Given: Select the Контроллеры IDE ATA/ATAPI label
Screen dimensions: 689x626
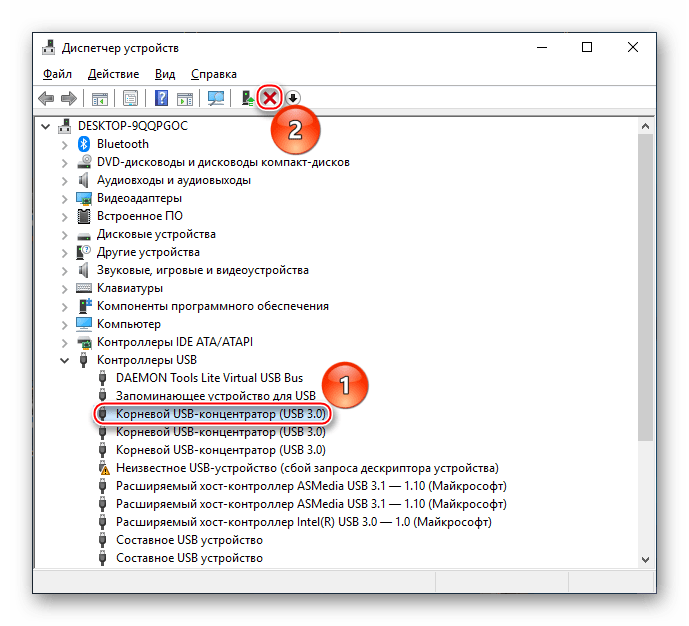Looking at the screenshot, I should (175, 342).
